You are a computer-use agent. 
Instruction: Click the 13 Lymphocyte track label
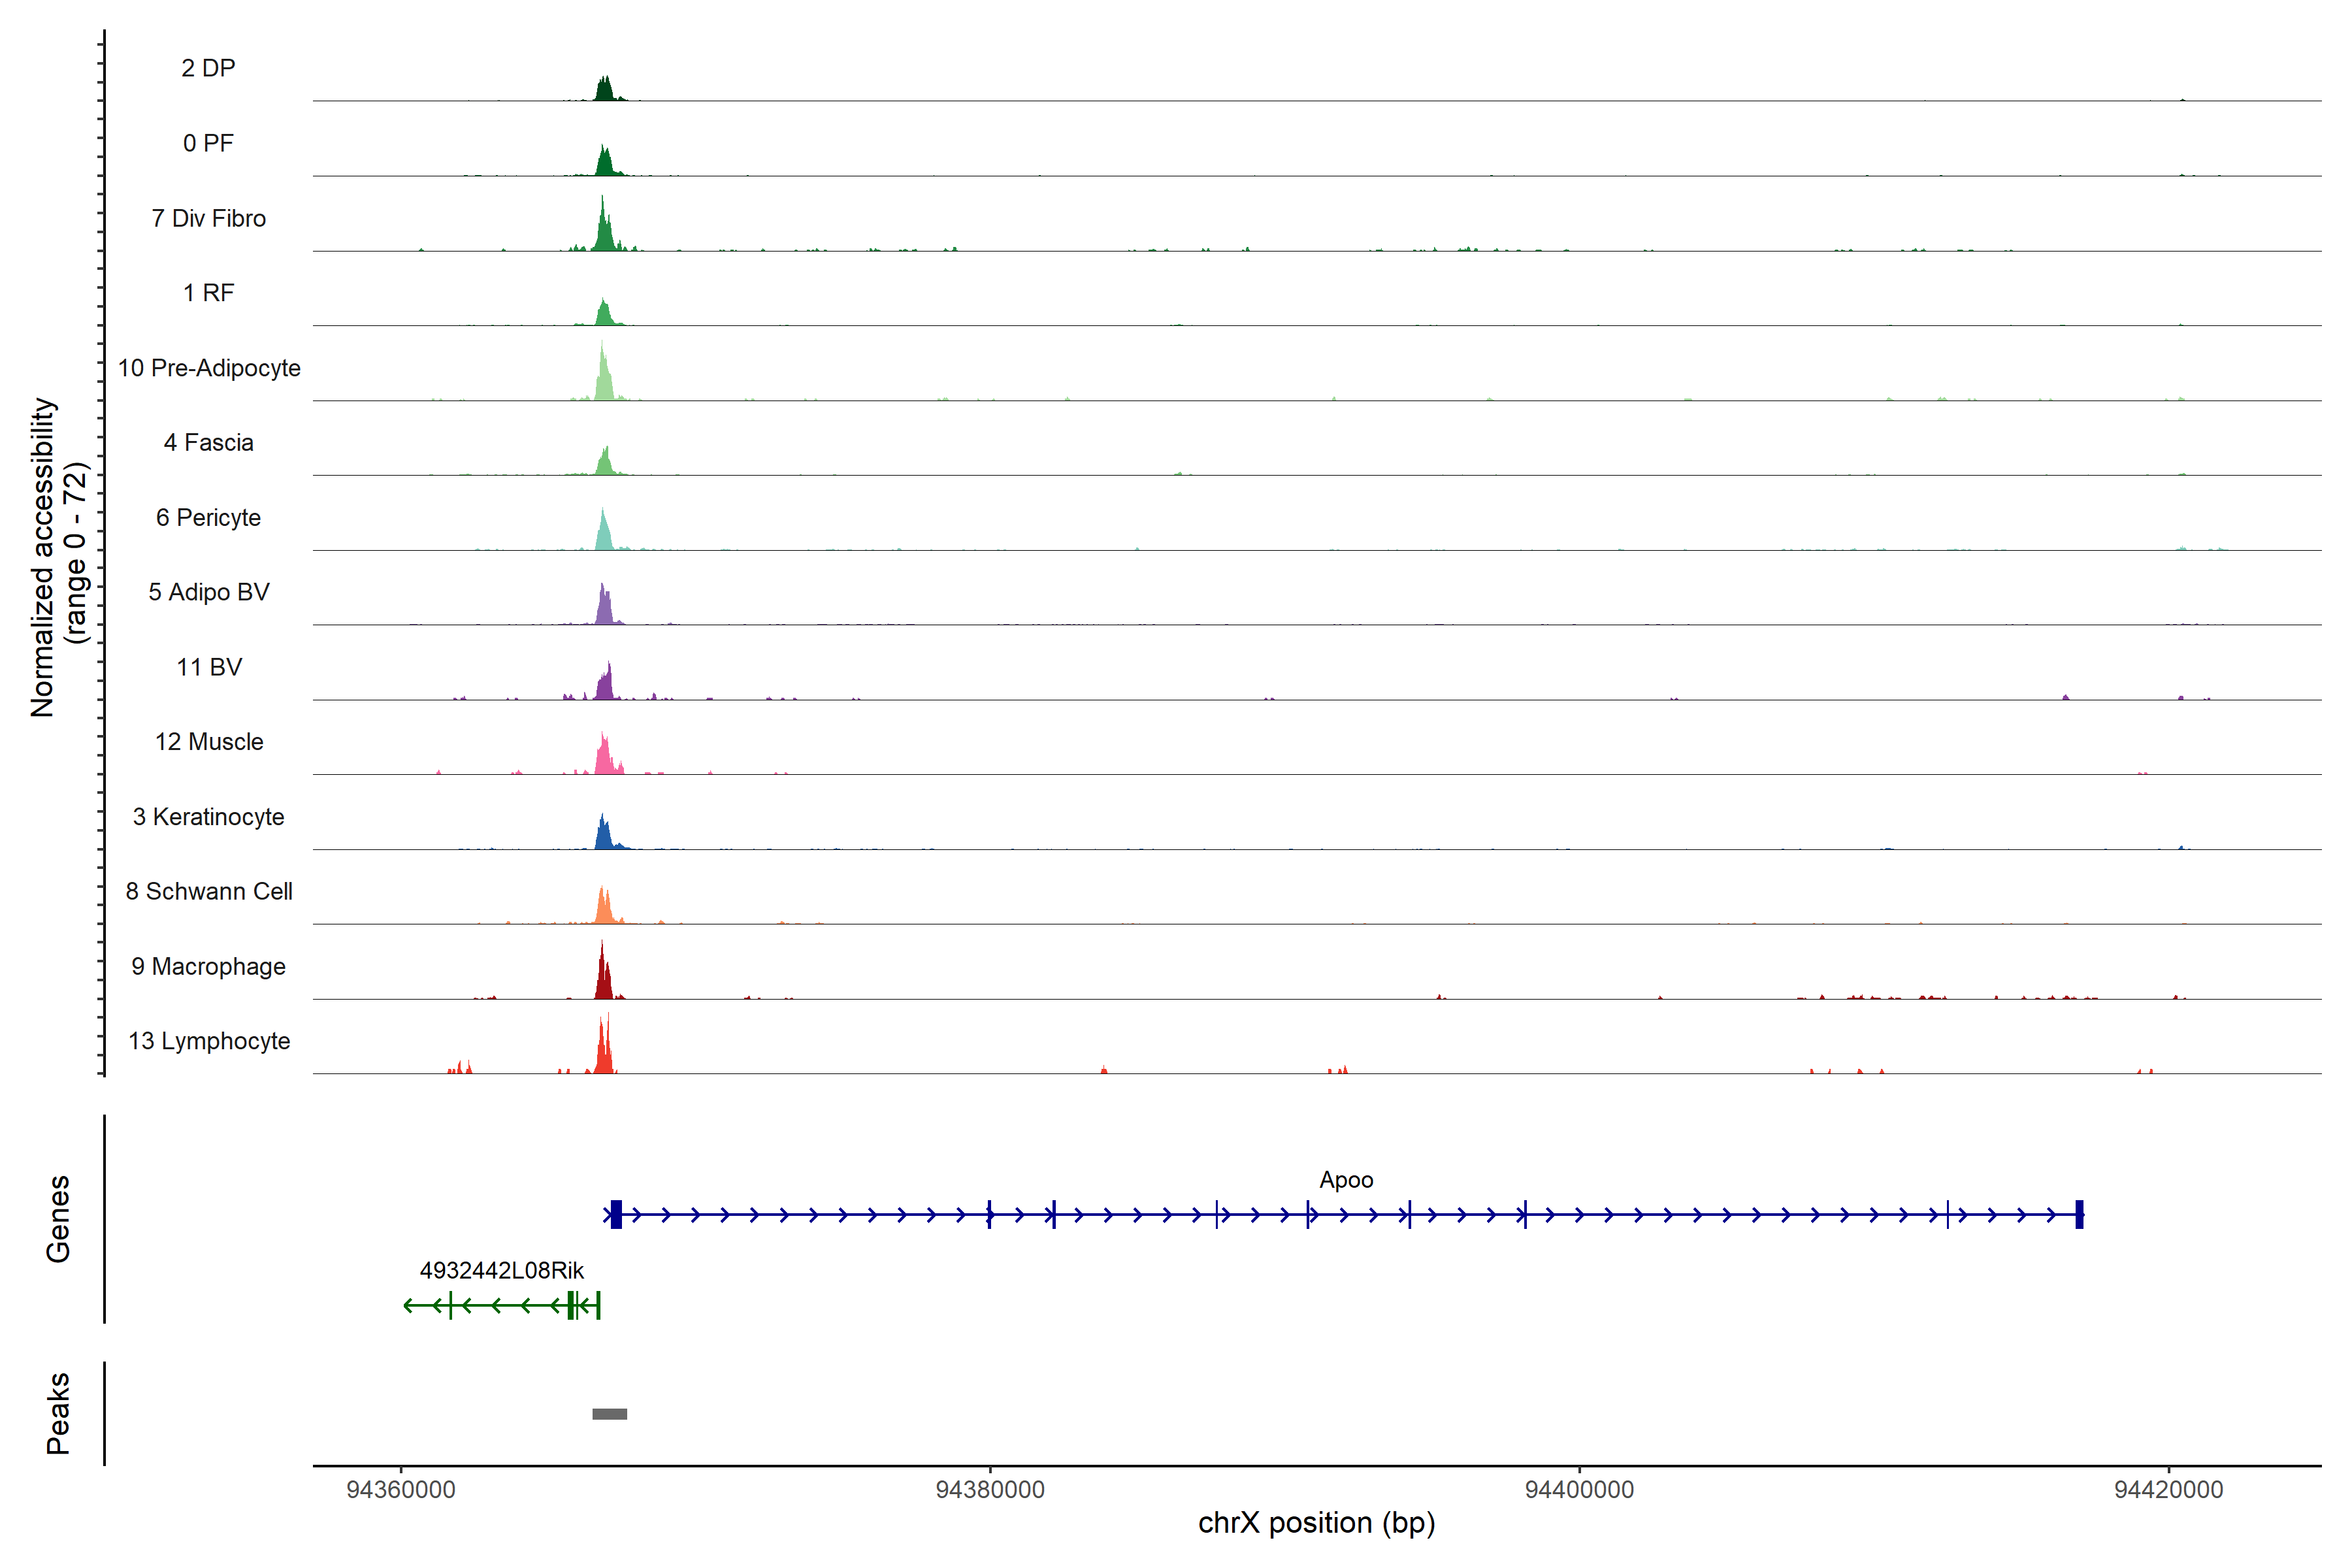point(209,1041)
